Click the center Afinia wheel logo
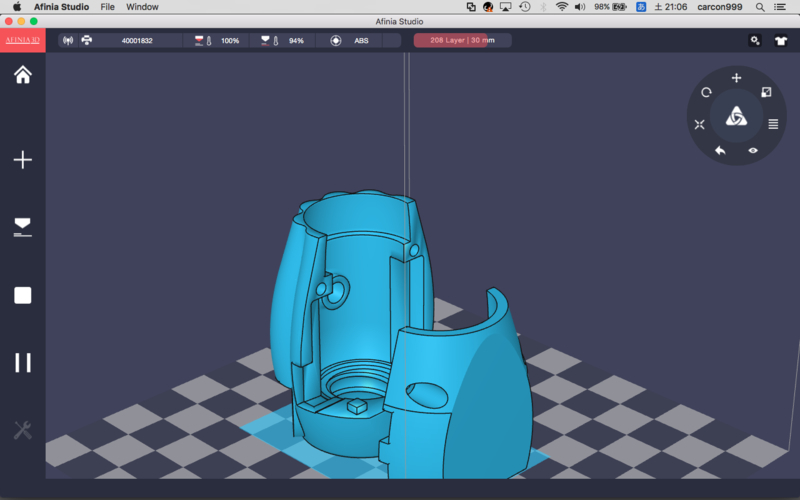 736,116
